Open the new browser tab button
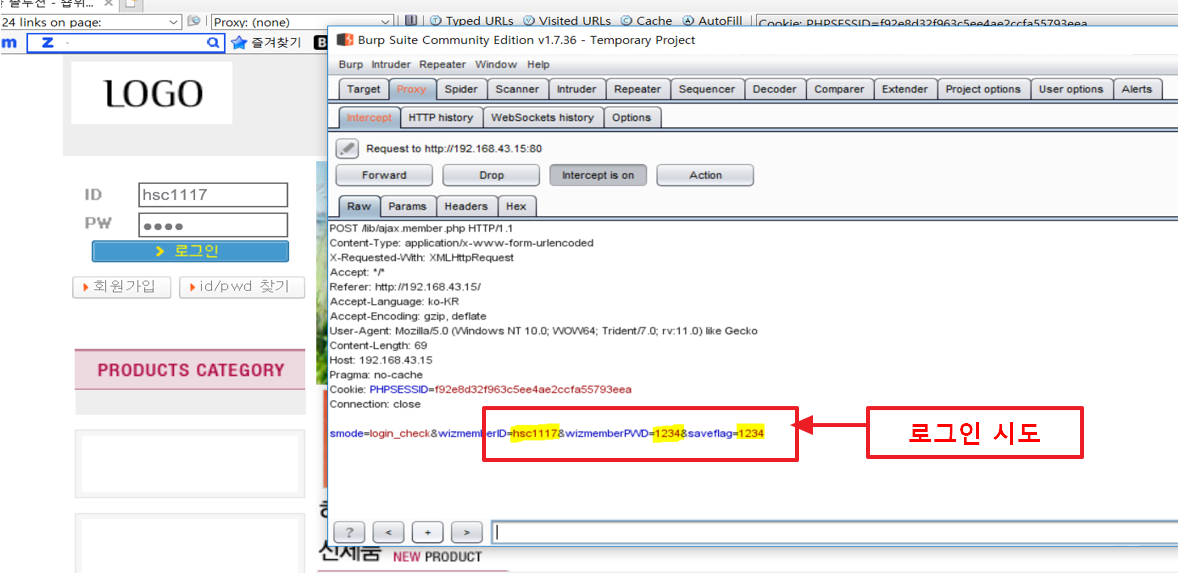The width and height of the screenshot is (1178, 588). pyautogui.click(x=131, y=5)
